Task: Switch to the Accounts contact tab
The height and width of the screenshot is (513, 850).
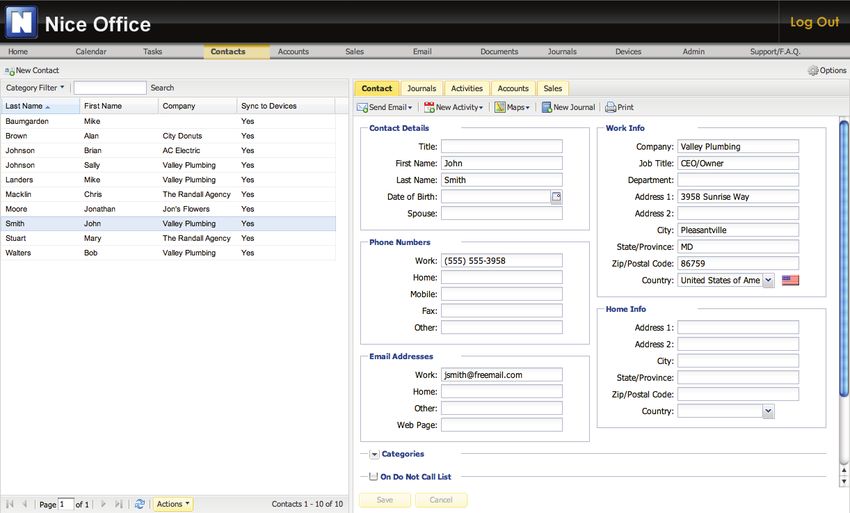Action: coord(513,88)
